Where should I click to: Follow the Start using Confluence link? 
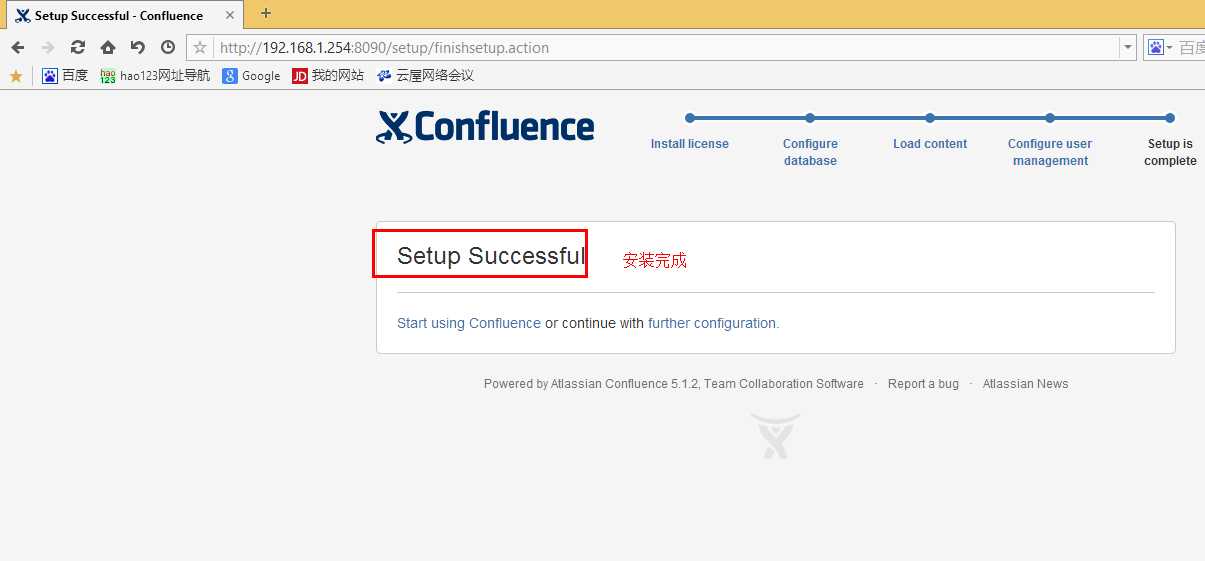(x=469, y=323)
